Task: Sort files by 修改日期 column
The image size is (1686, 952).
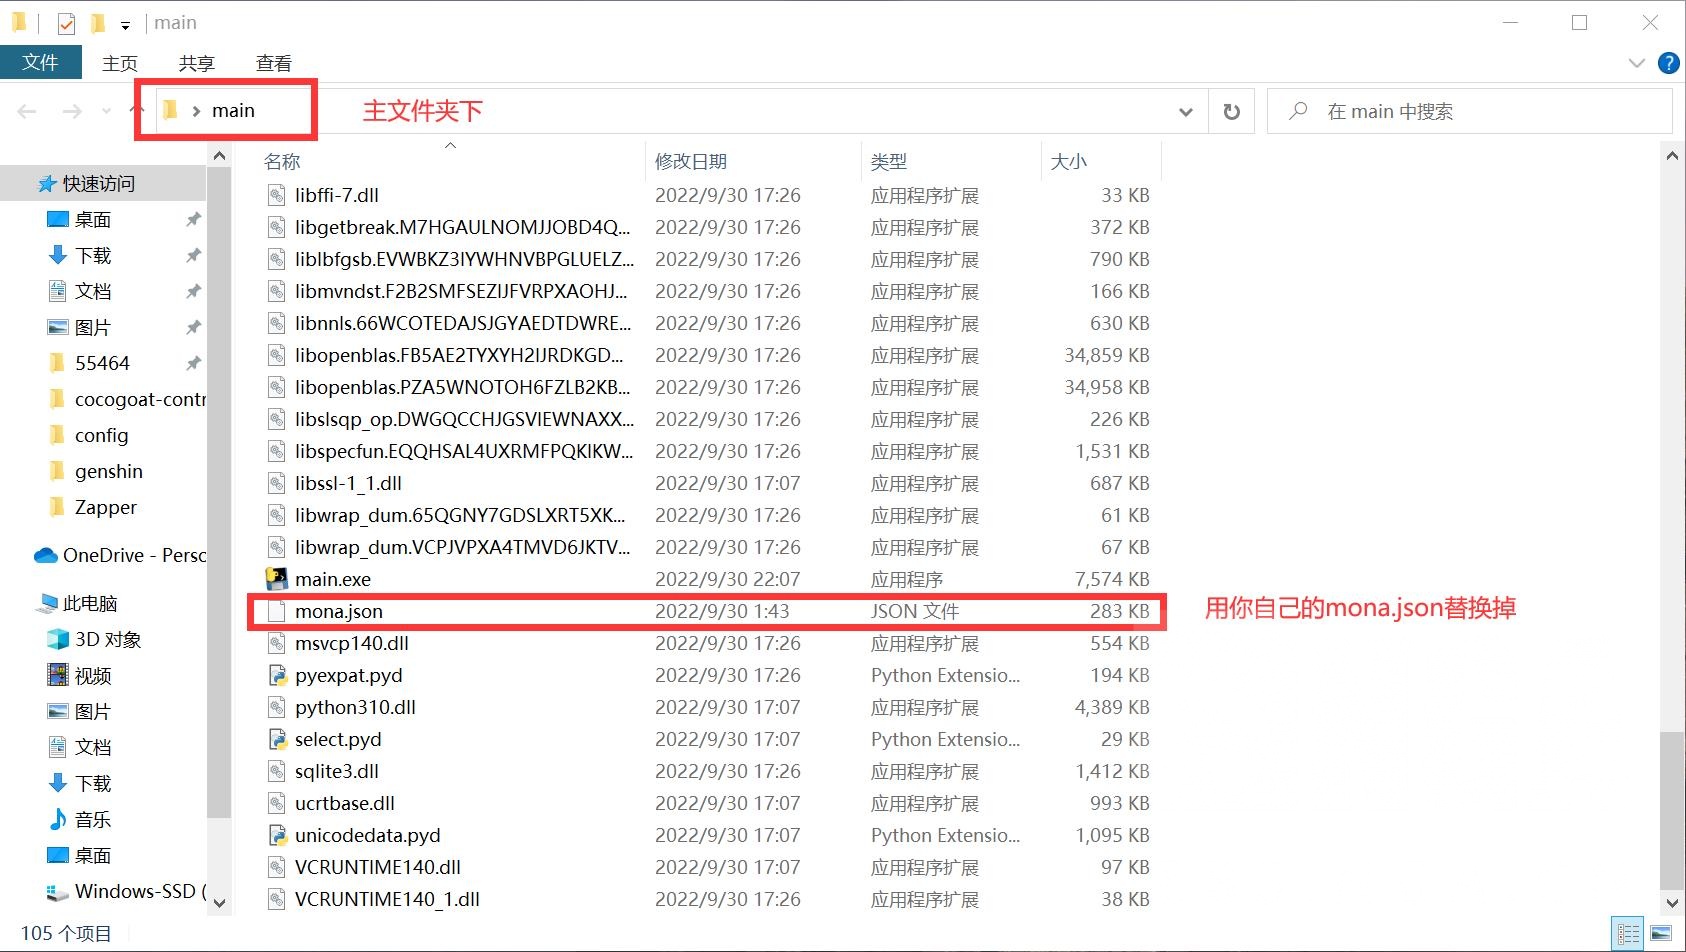Action: pos(691,160)
